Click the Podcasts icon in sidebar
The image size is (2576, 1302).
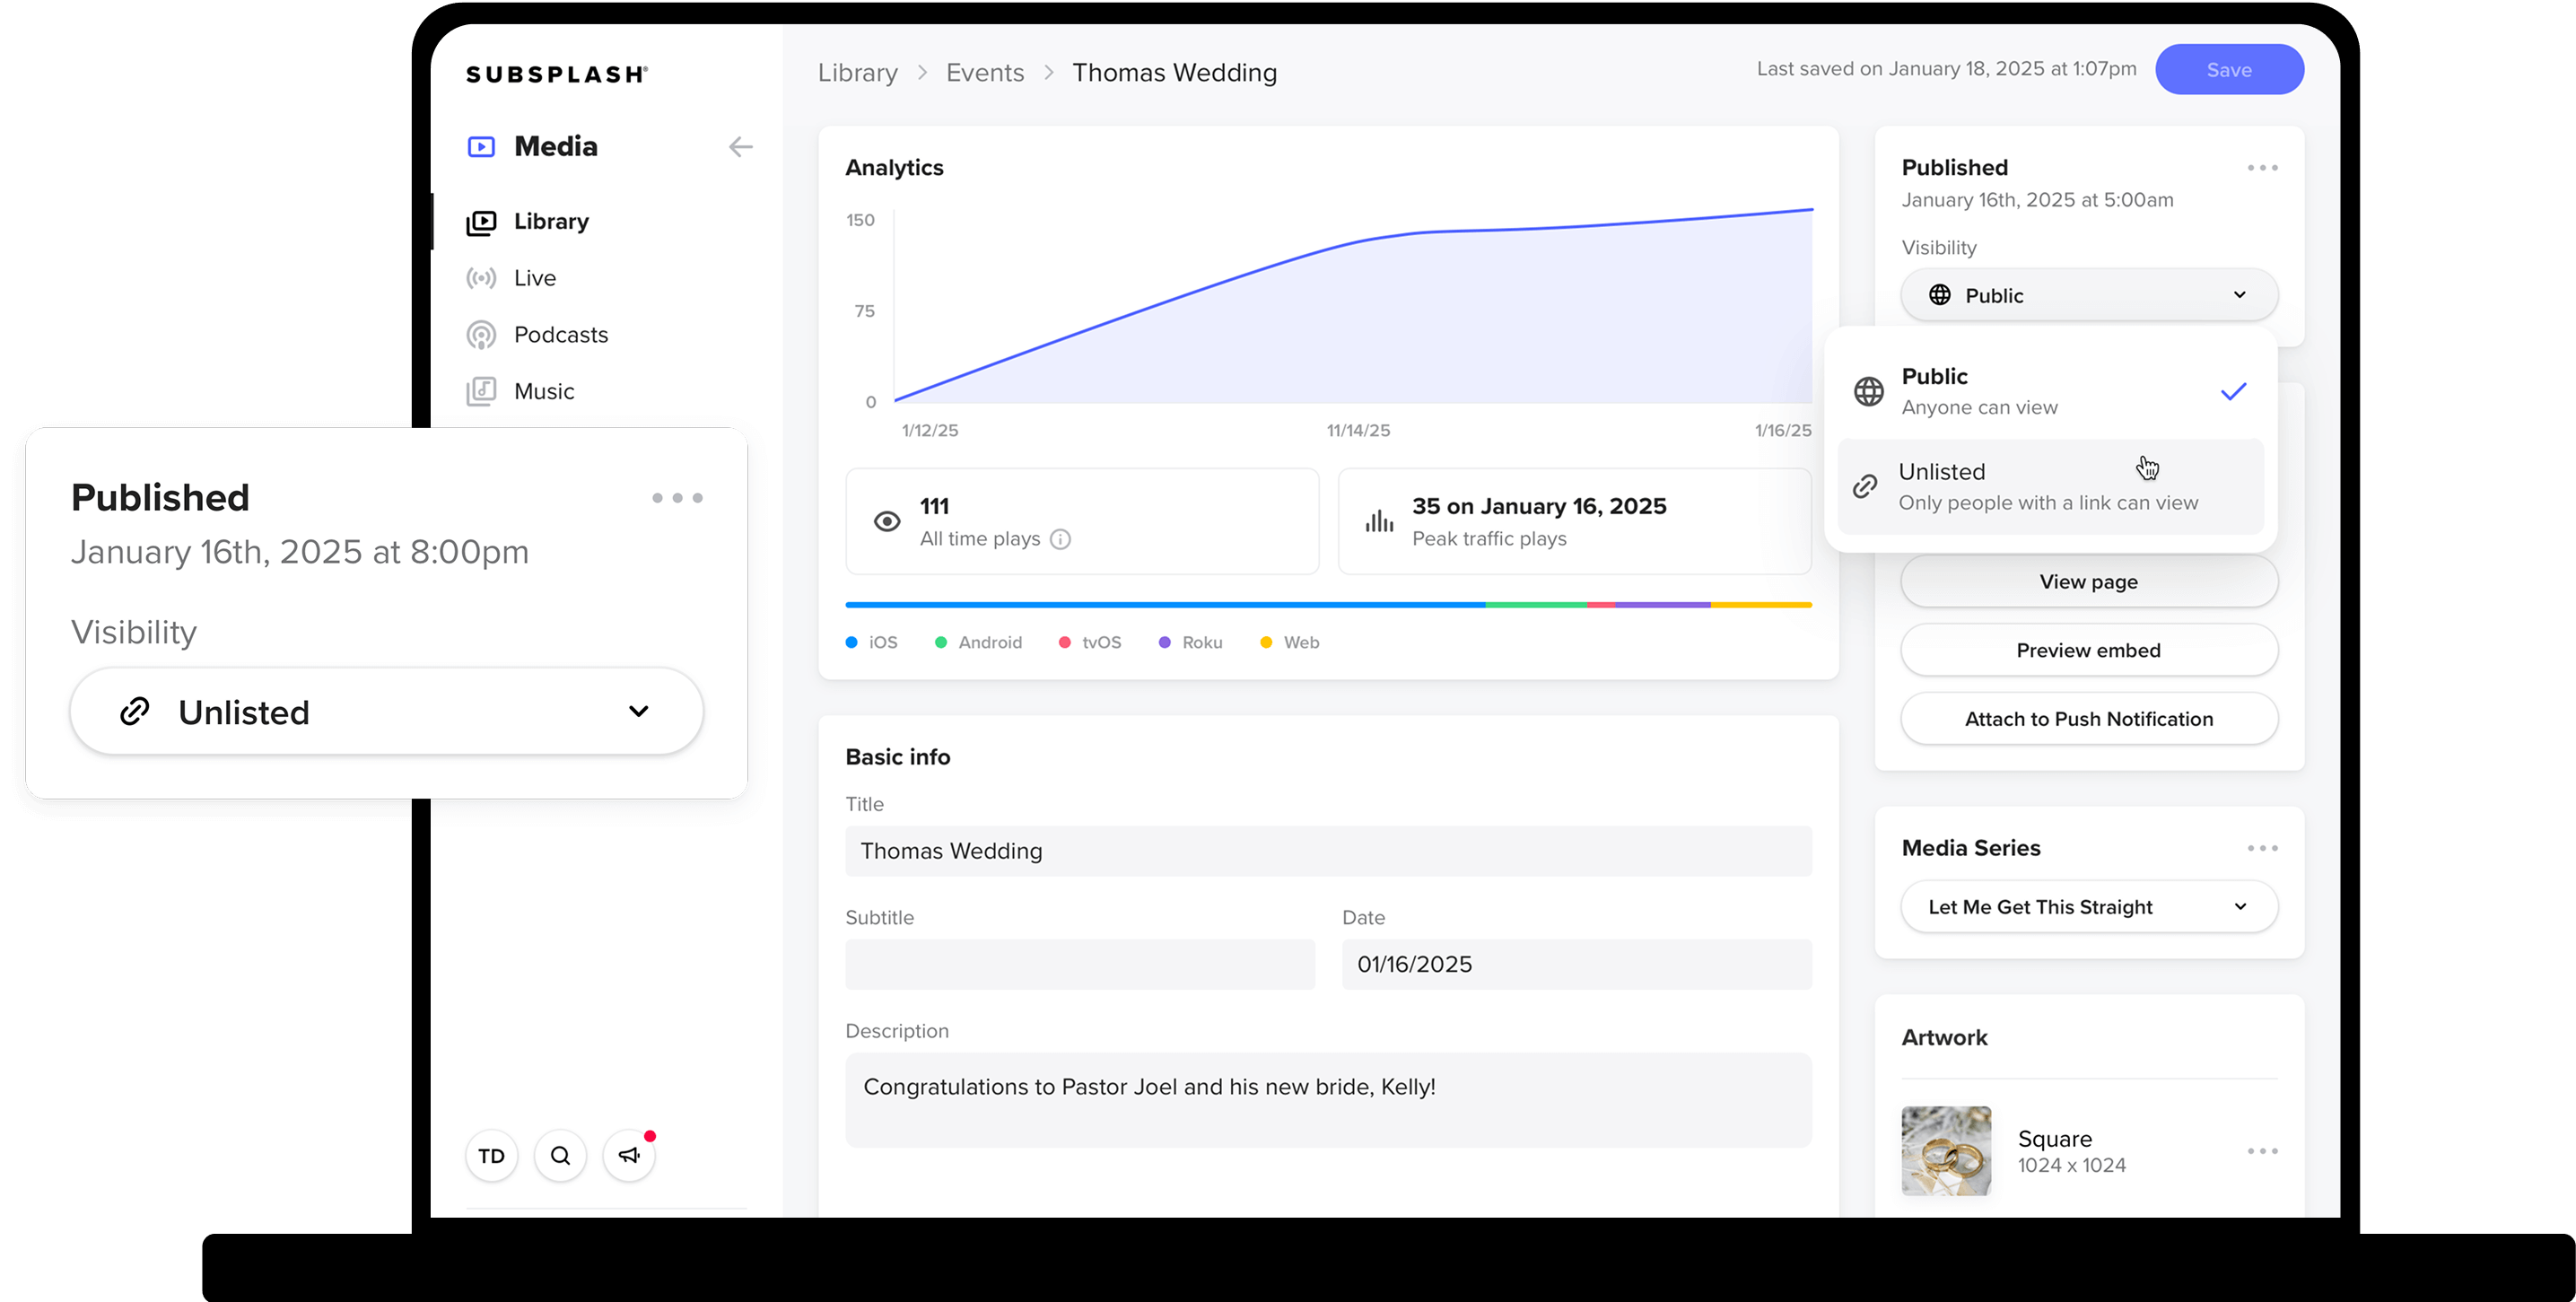(x=481, y=335)
